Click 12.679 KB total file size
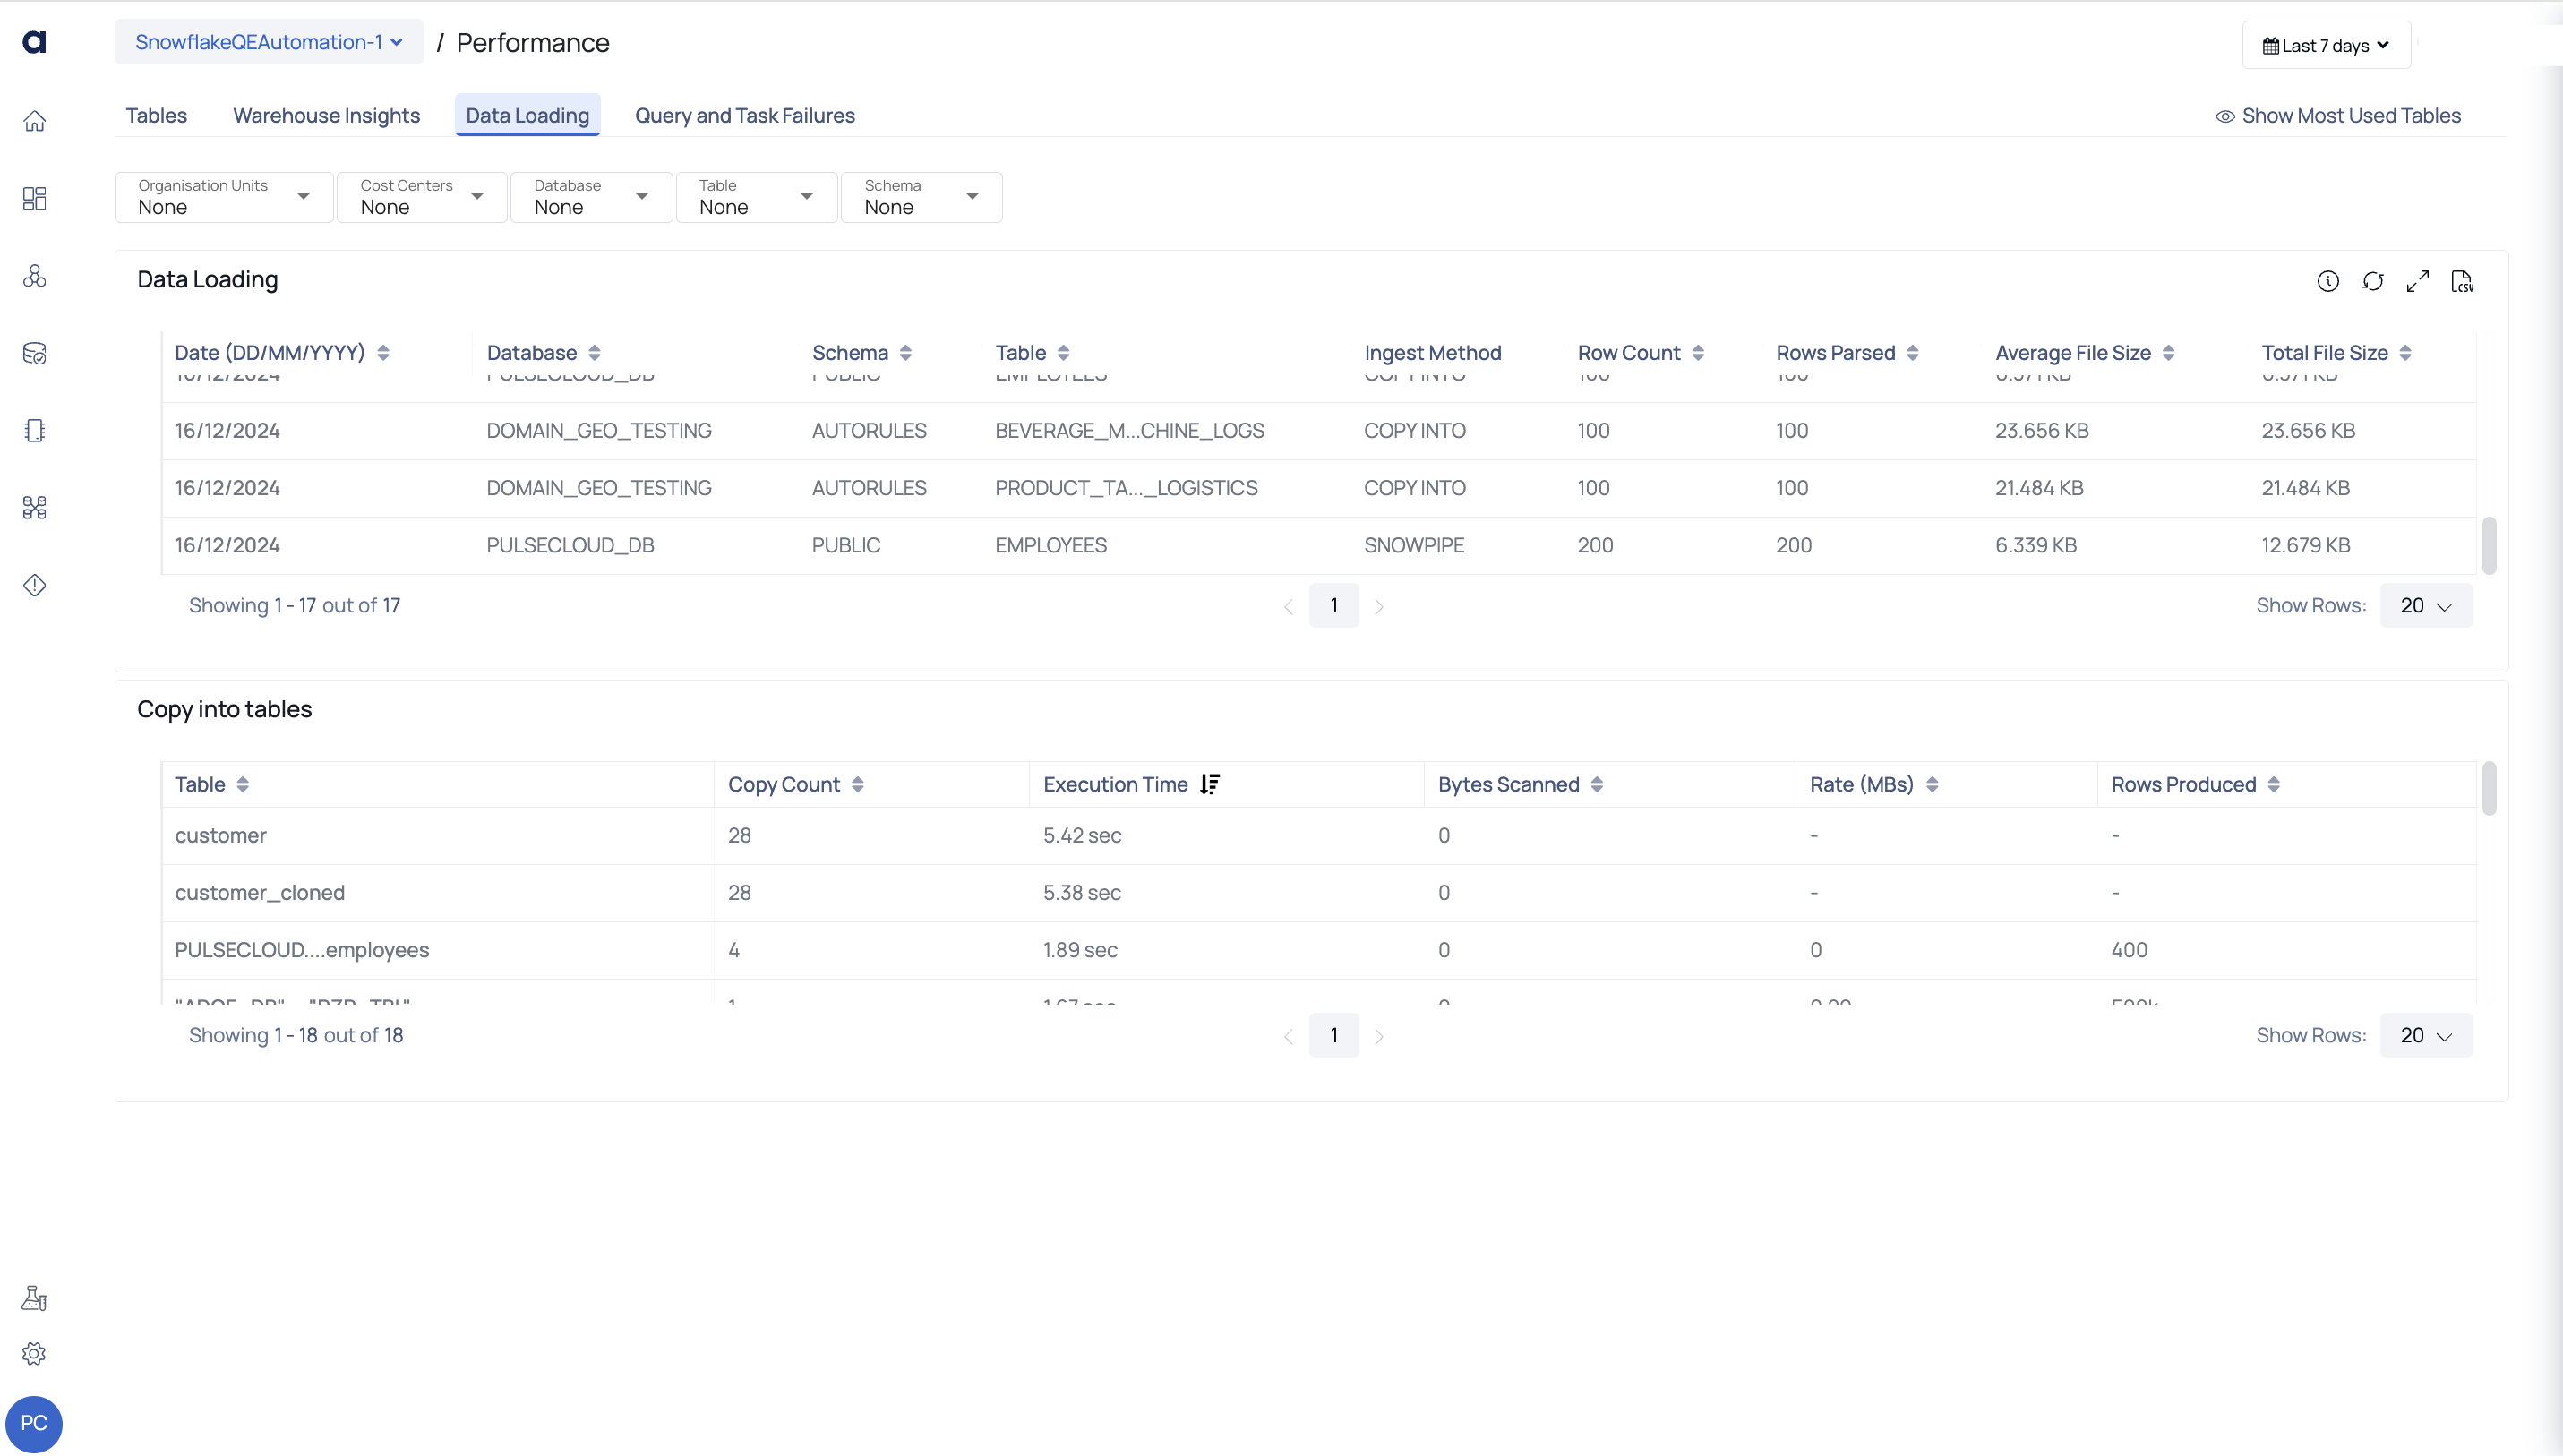Viewport: 2563px width, 1456px height. pos(2306,546)
